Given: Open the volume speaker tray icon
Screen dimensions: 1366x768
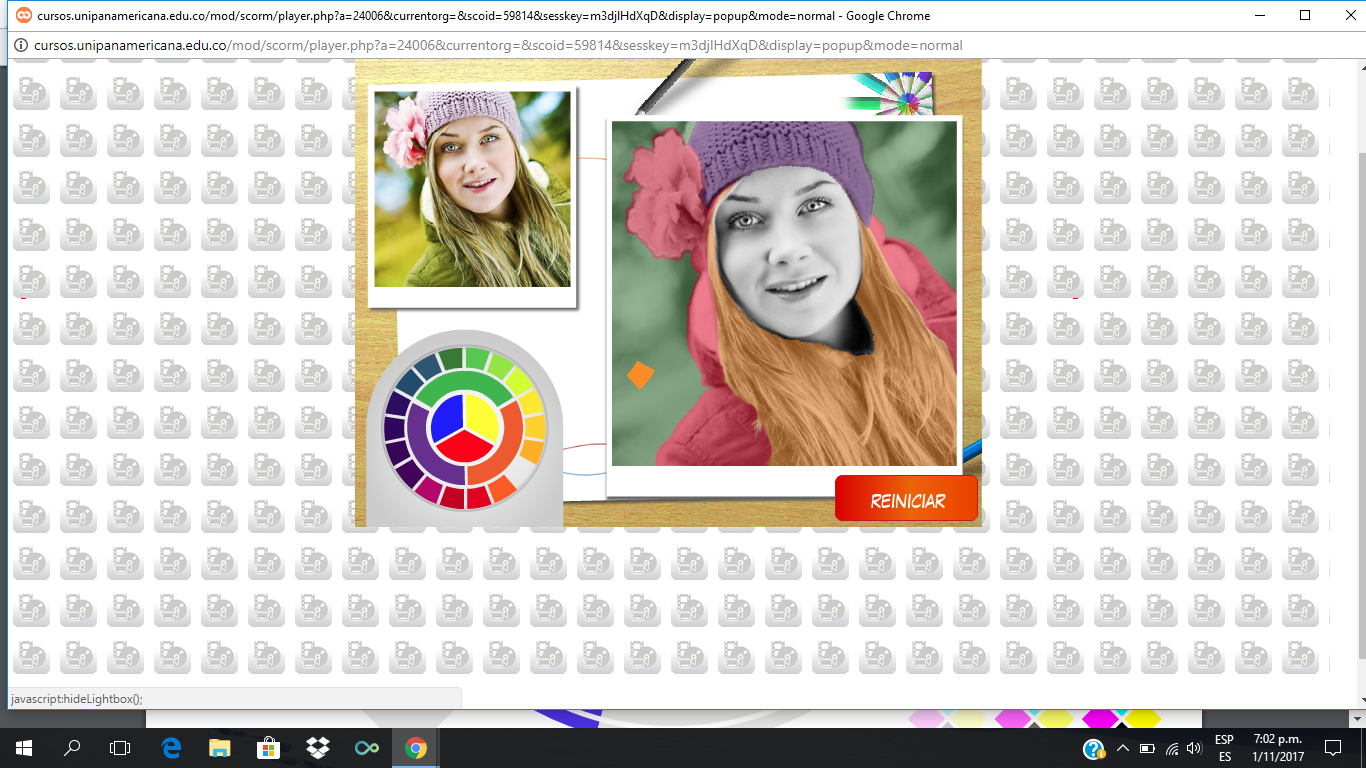Looking at the screenshot, I should pyautogui.click(x=1194, y=748).
